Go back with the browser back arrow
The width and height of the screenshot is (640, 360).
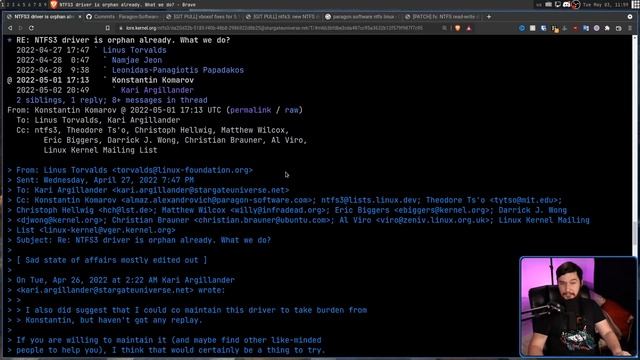[x=10, y=28]
